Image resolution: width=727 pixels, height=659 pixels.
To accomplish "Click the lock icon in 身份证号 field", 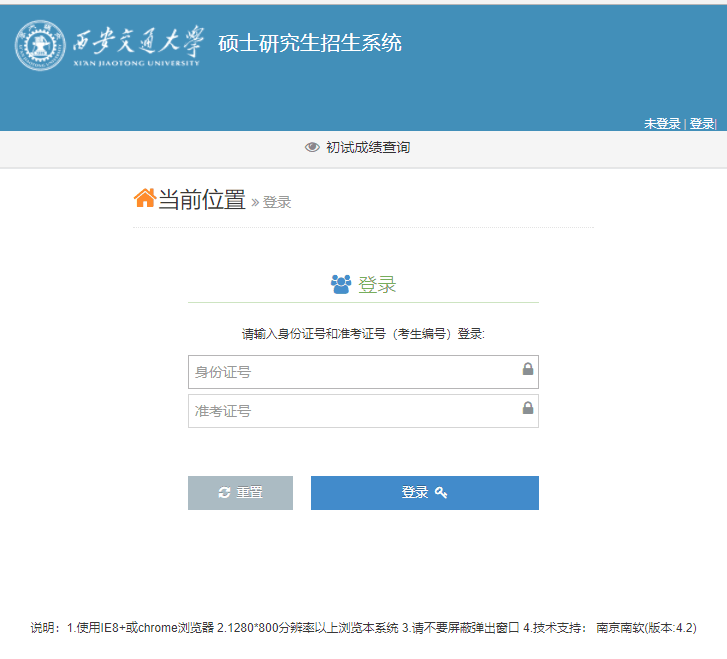I will coord(527,370).
